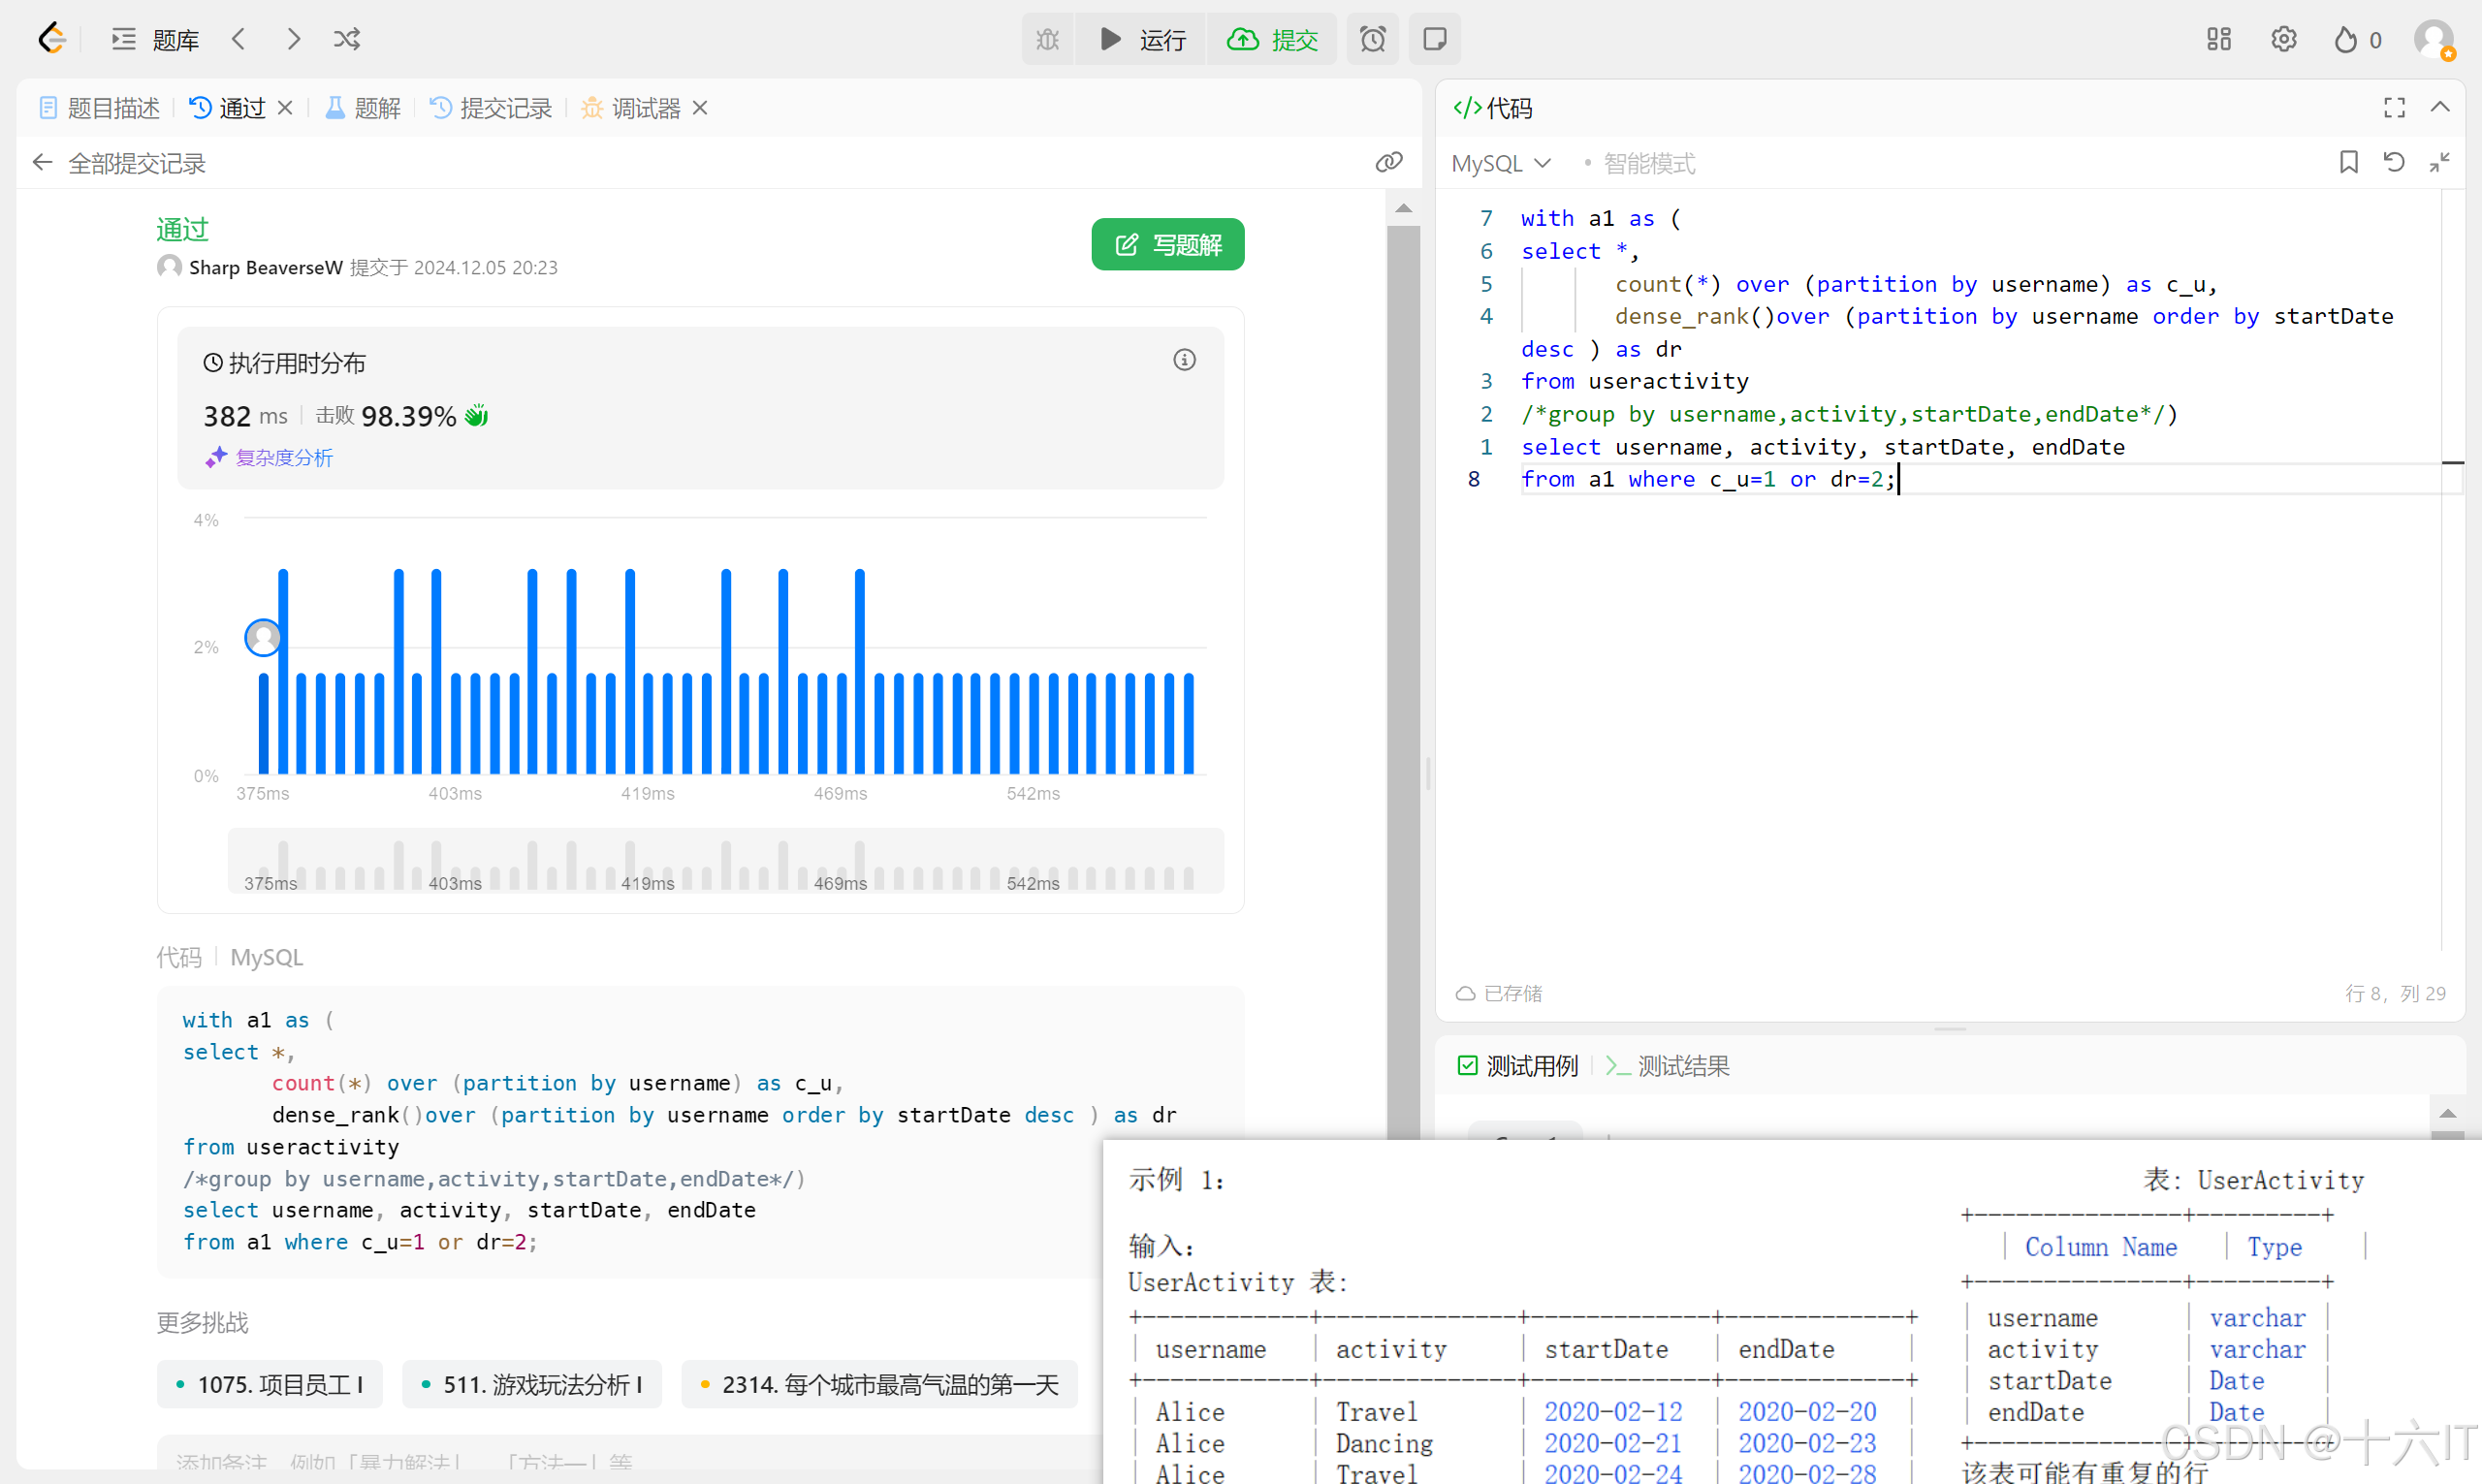The height and width of the screenshot is (1484, 2482).
Task: Go to next problem chevron
Action: coord(293,39)
